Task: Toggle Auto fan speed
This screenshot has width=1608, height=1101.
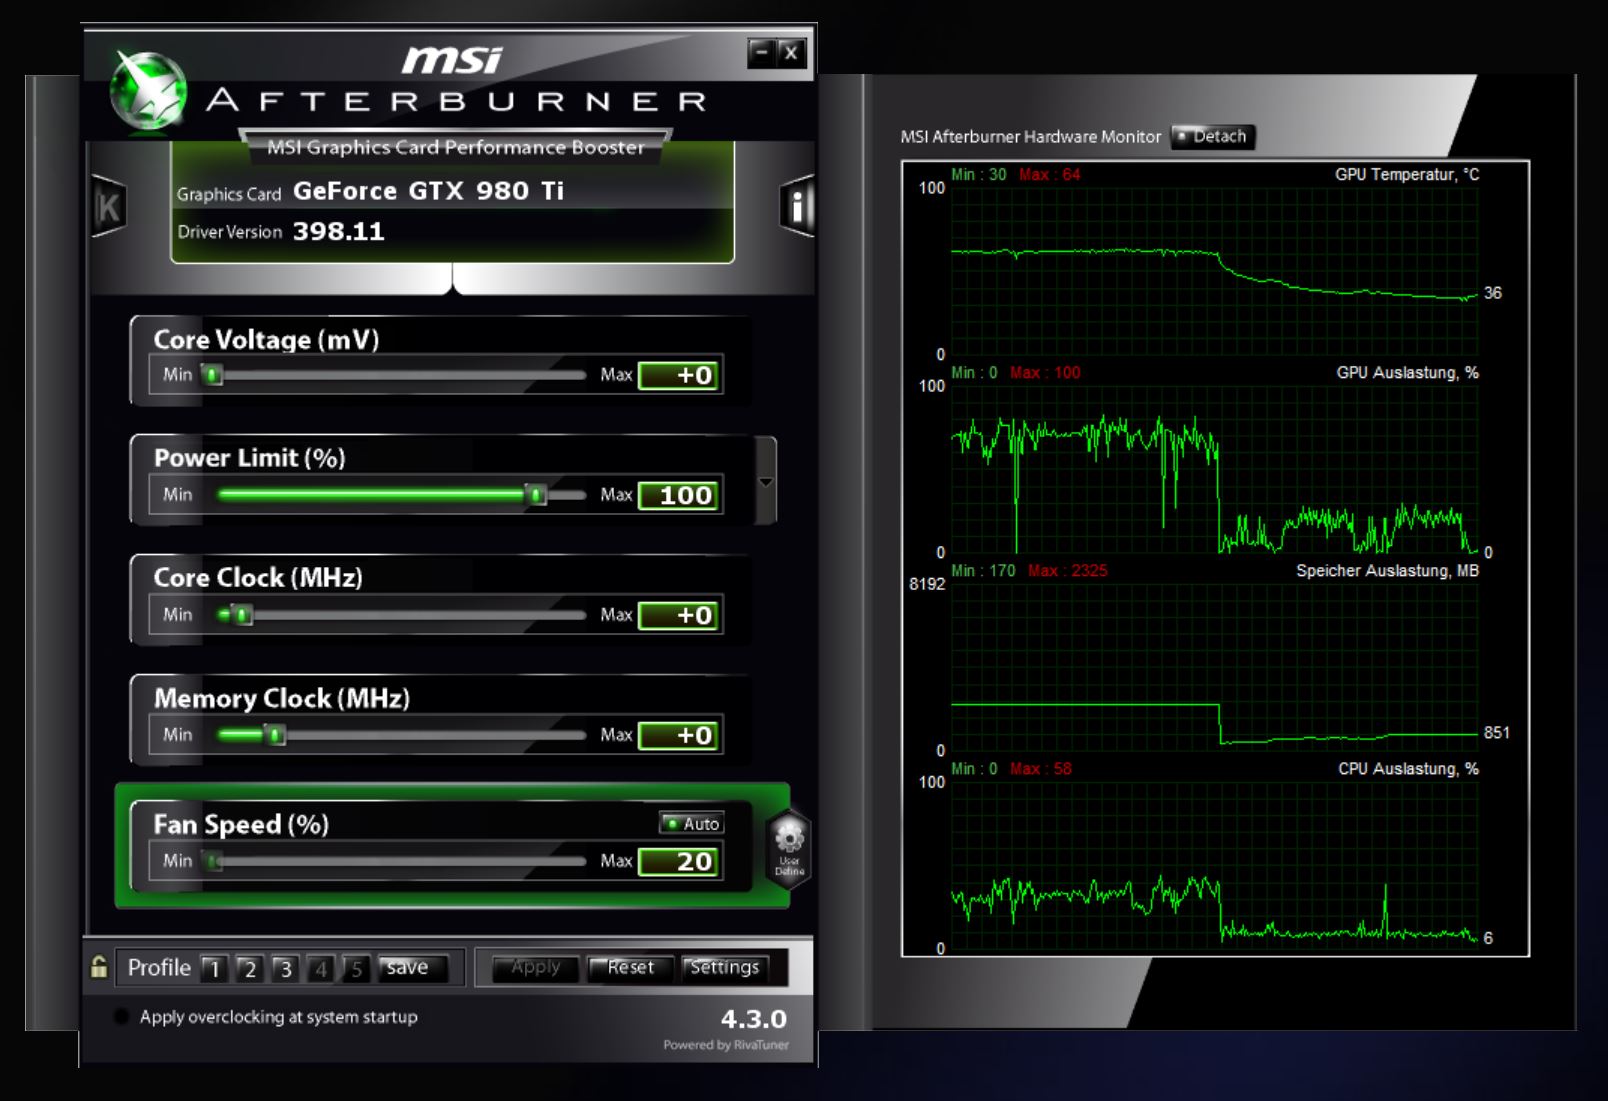Action: pyautogui.click(x=692, y=823)
